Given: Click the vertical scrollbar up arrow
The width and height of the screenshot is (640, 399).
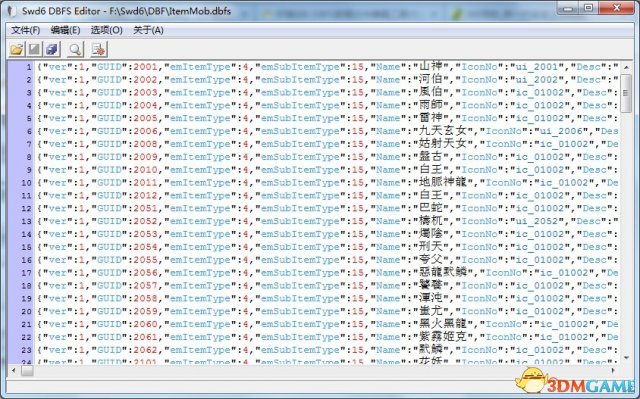Looking at the screenshot, I should pyautogui.click(x=626, y=67).
